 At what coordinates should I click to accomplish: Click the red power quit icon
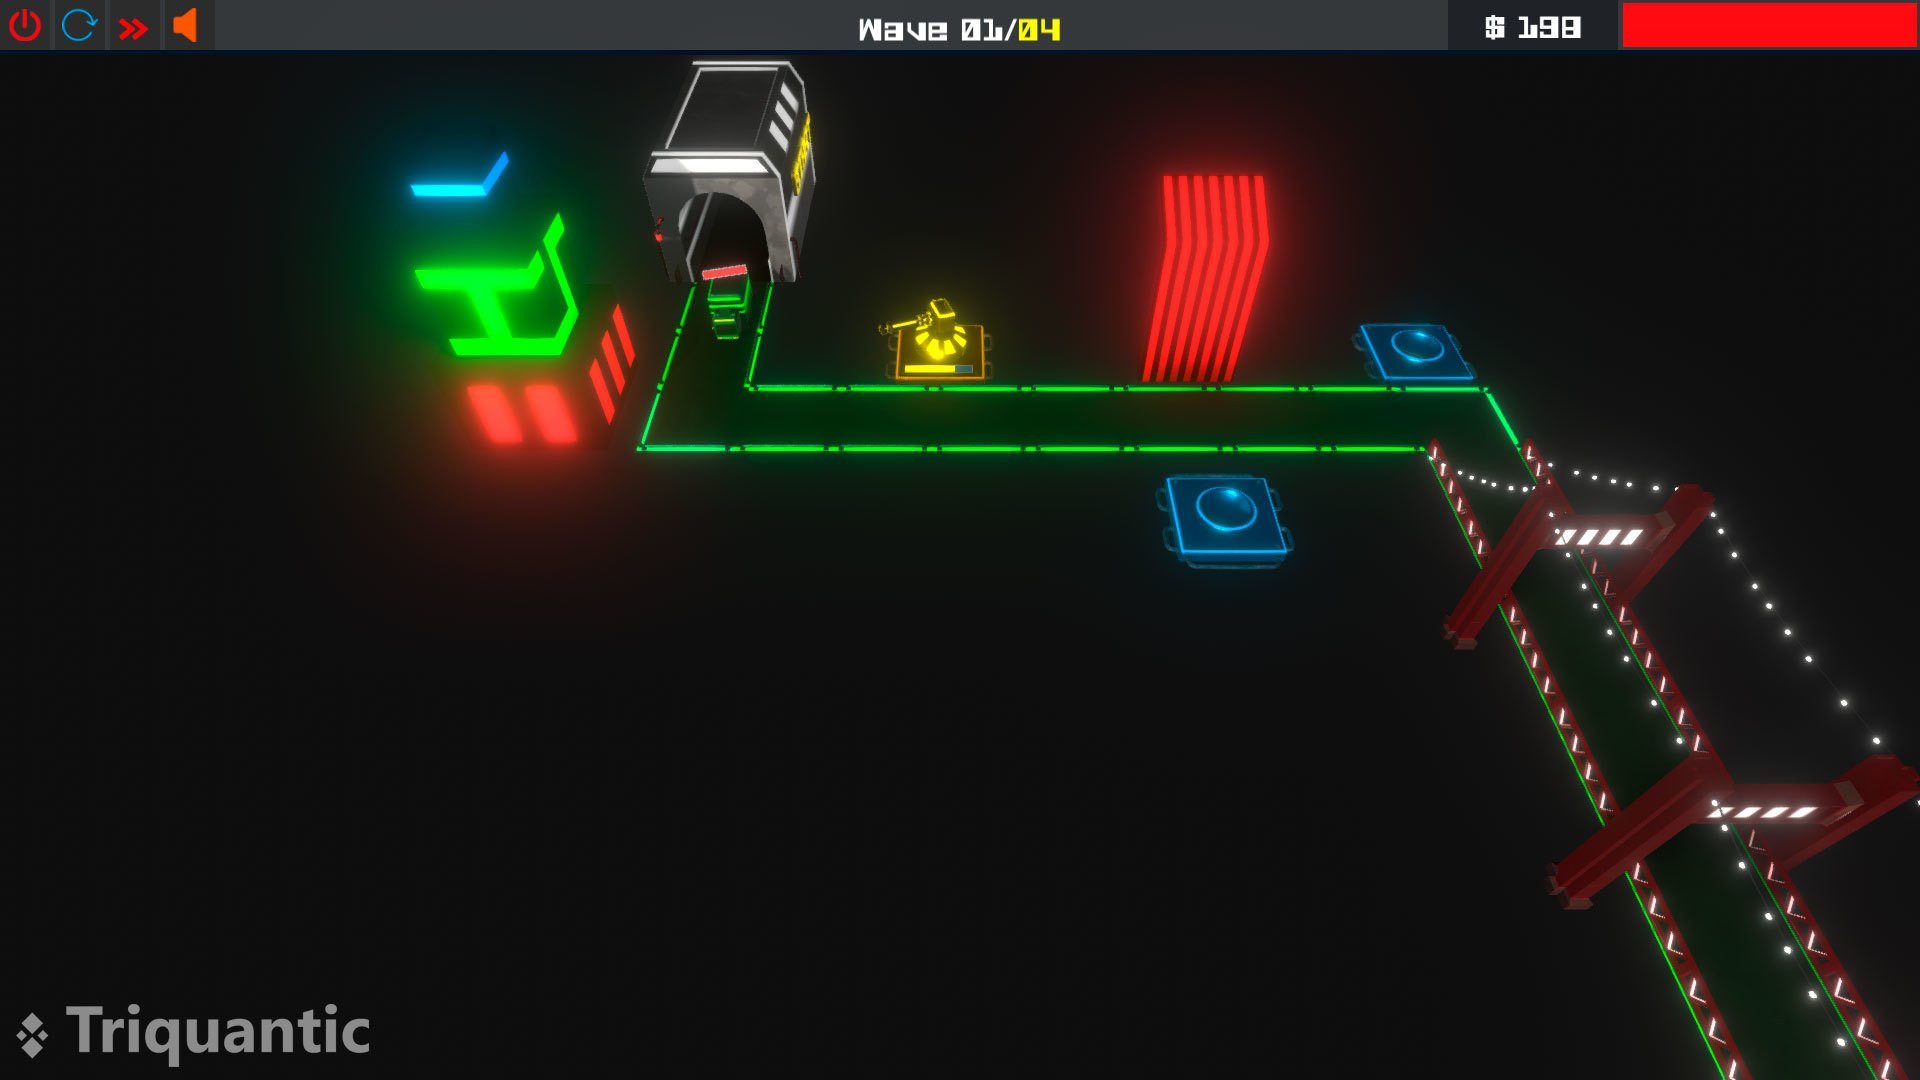click(25, 25)
